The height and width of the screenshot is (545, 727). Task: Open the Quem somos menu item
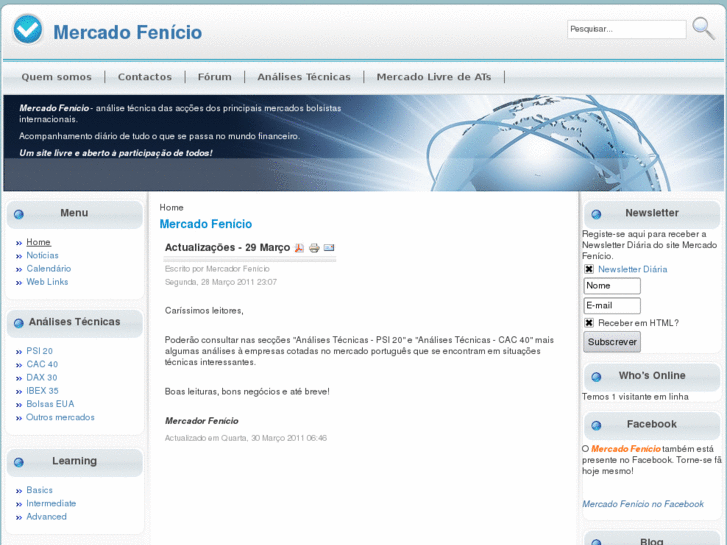(x=57, y=77)
